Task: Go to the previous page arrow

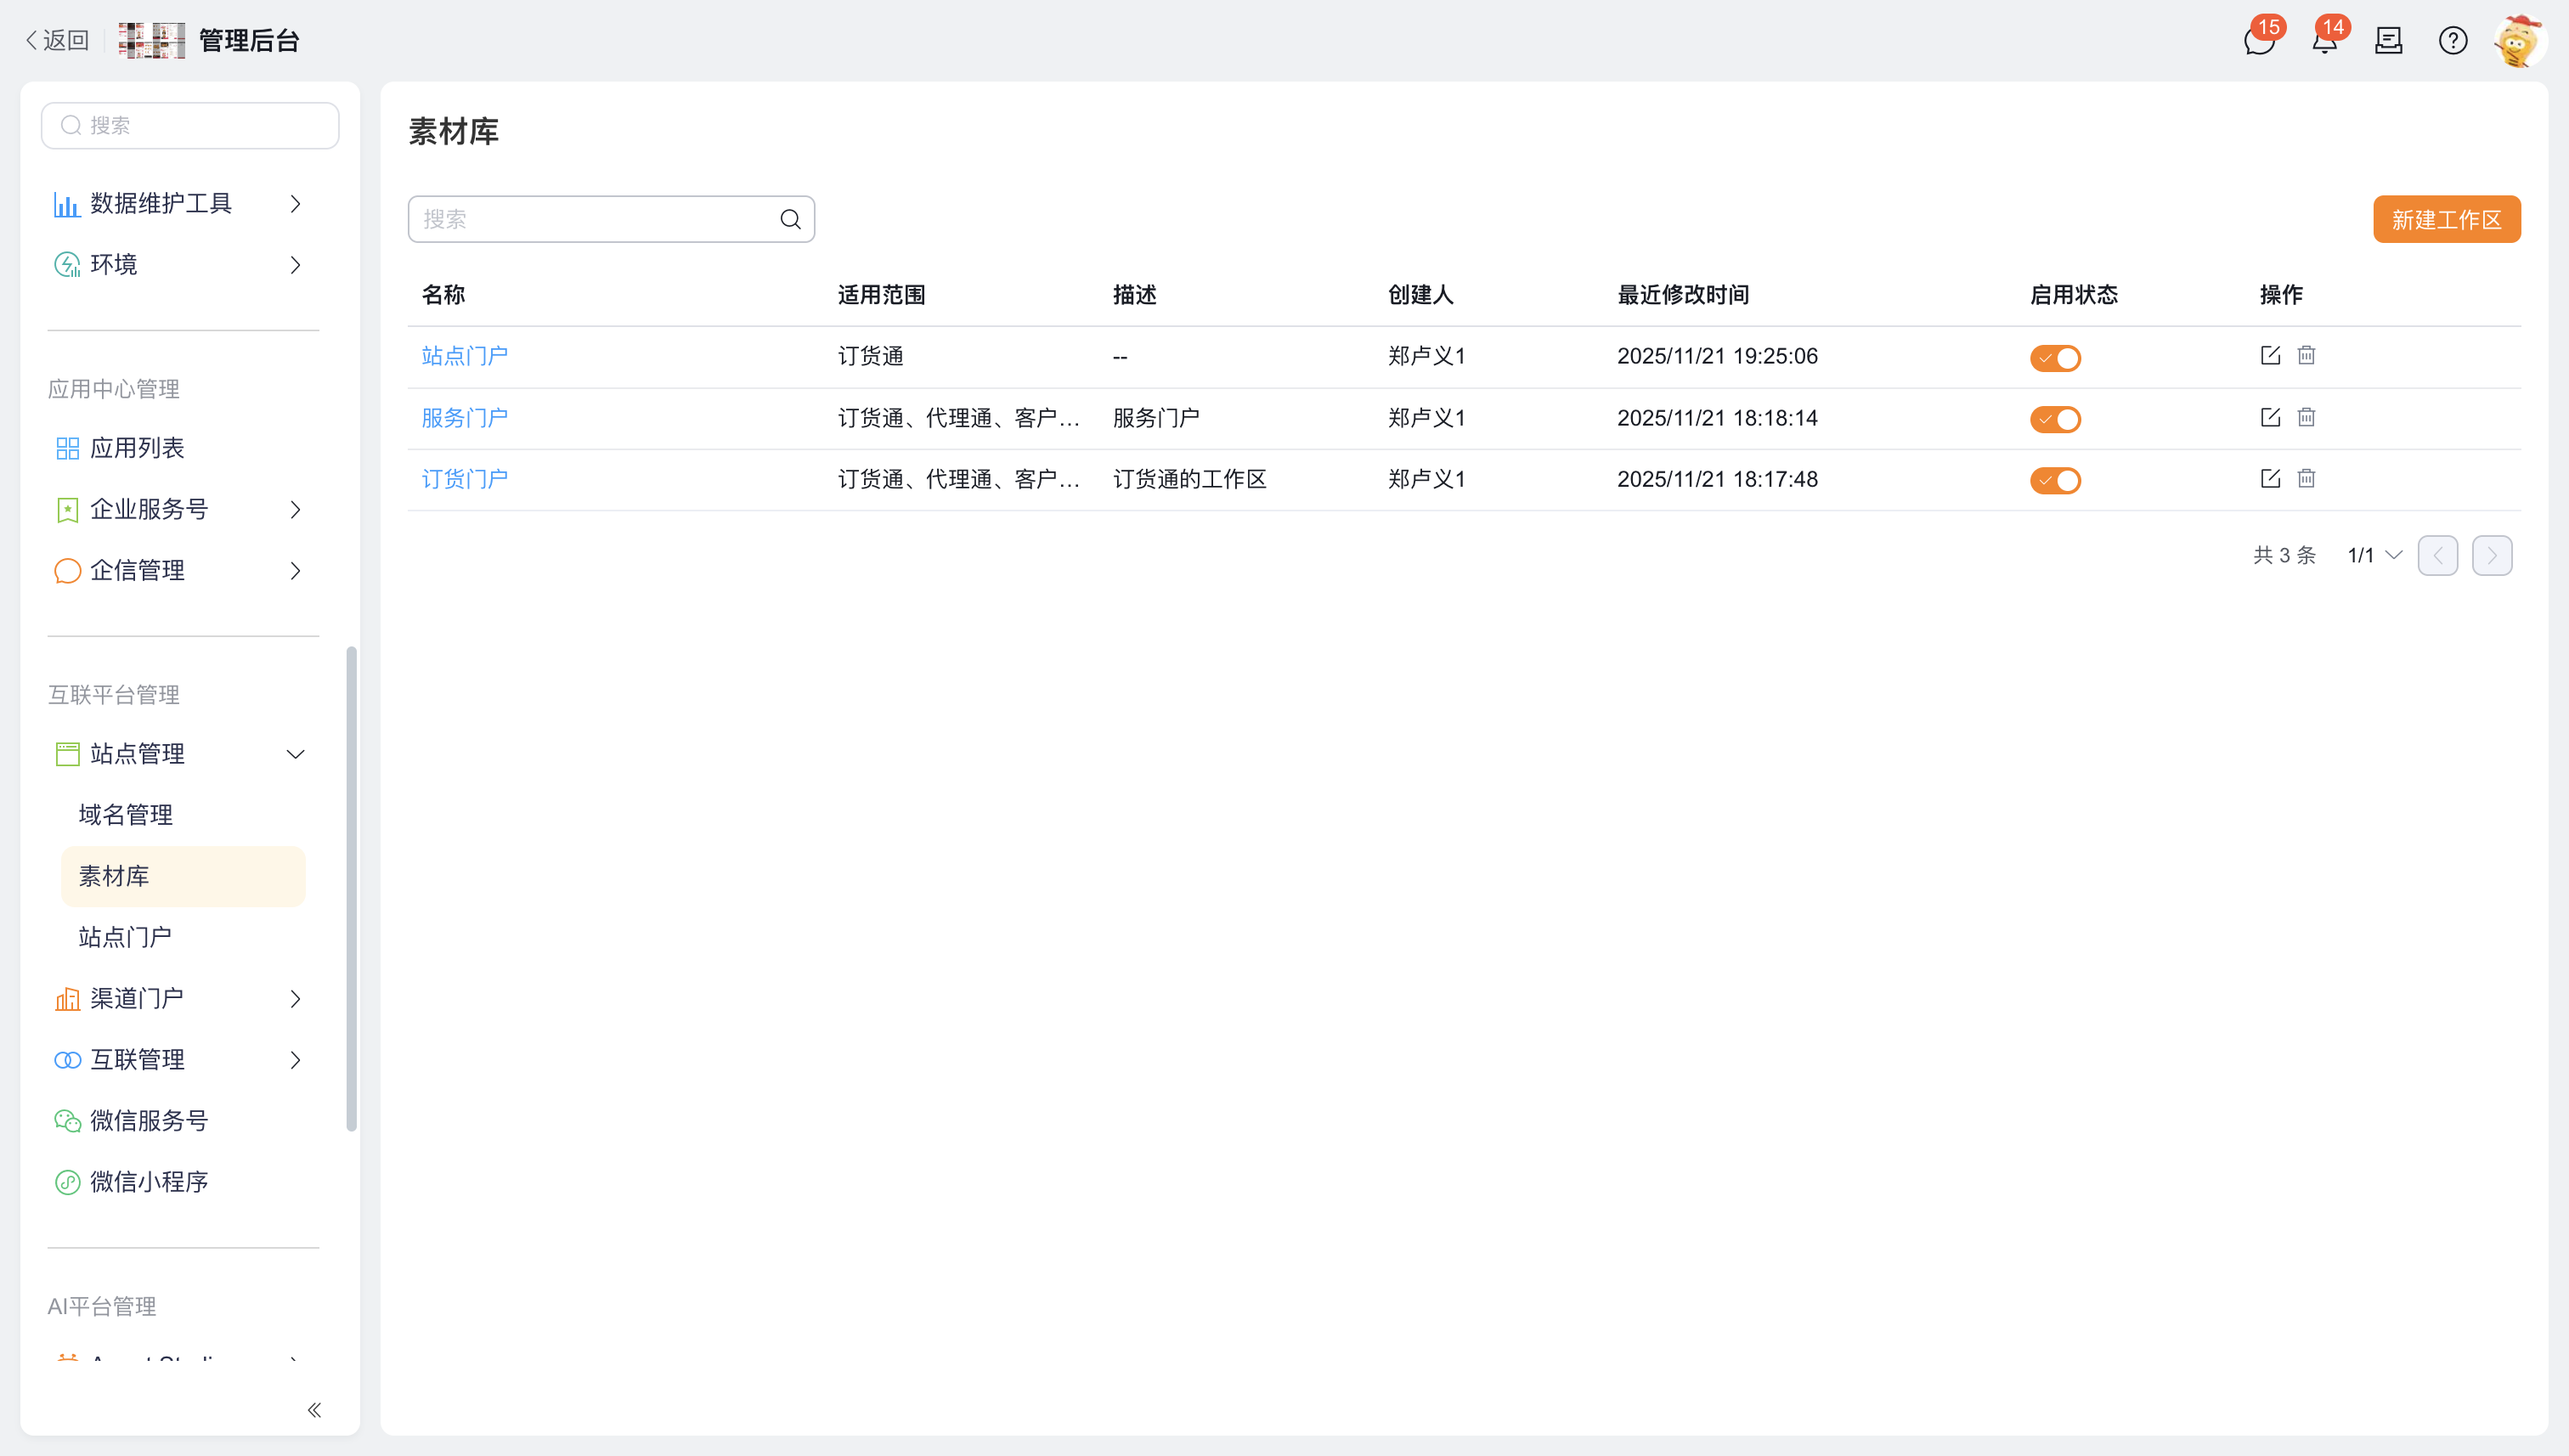Action: click(2437, 555)
